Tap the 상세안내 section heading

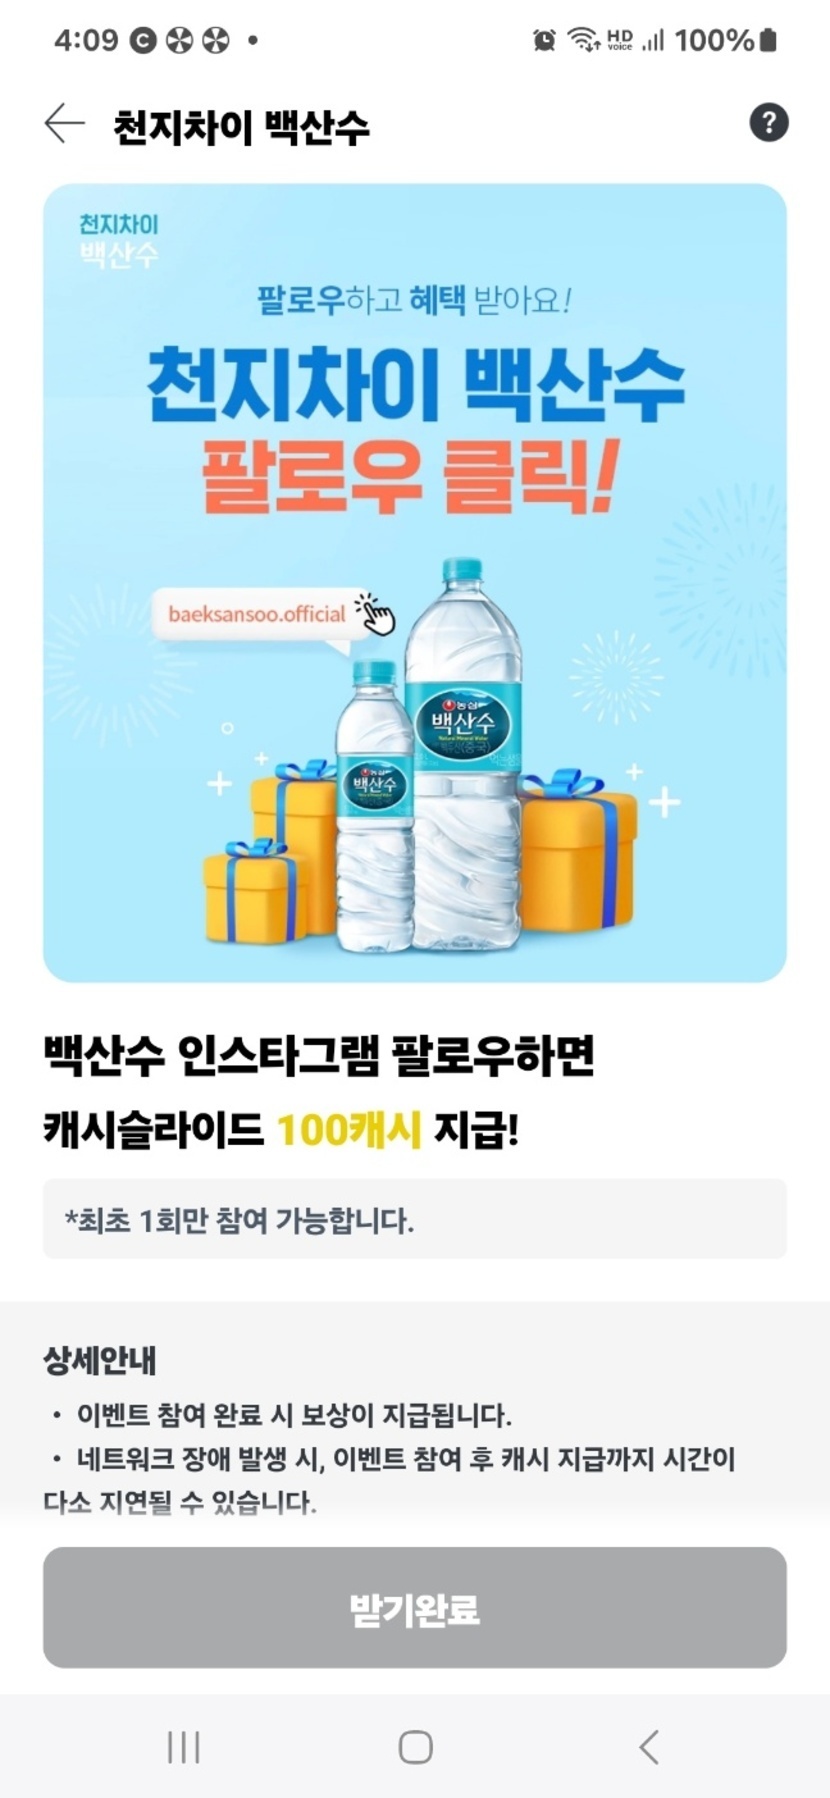pyautogui.click(x=99, y=1361)
